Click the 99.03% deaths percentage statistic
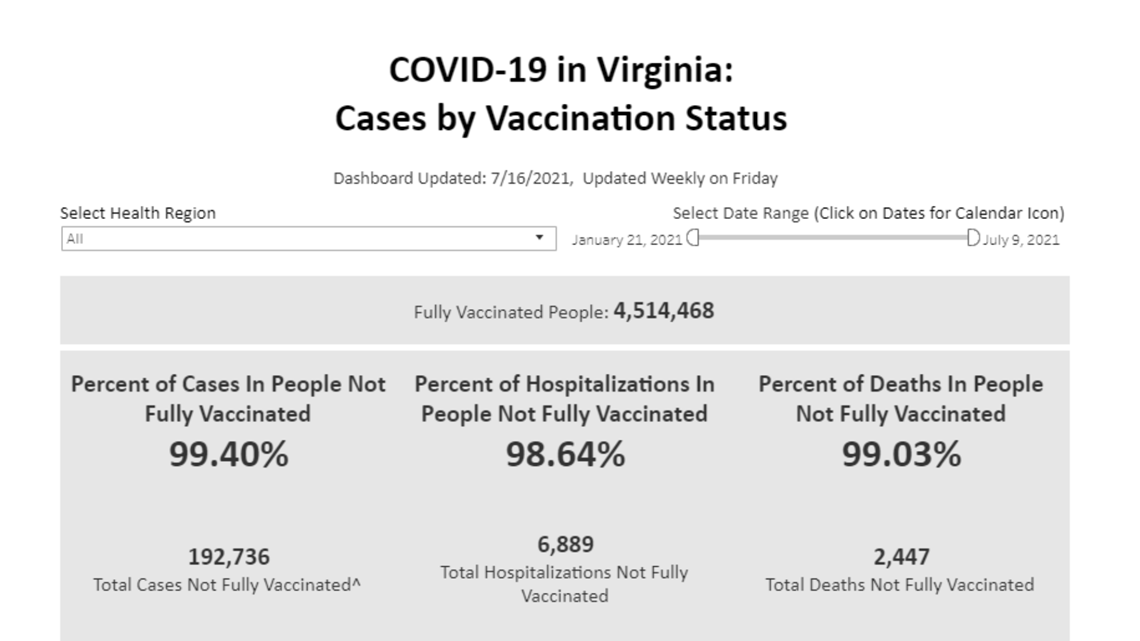Viewport: 1140px width, 641px height. click(x=901, y=454)
